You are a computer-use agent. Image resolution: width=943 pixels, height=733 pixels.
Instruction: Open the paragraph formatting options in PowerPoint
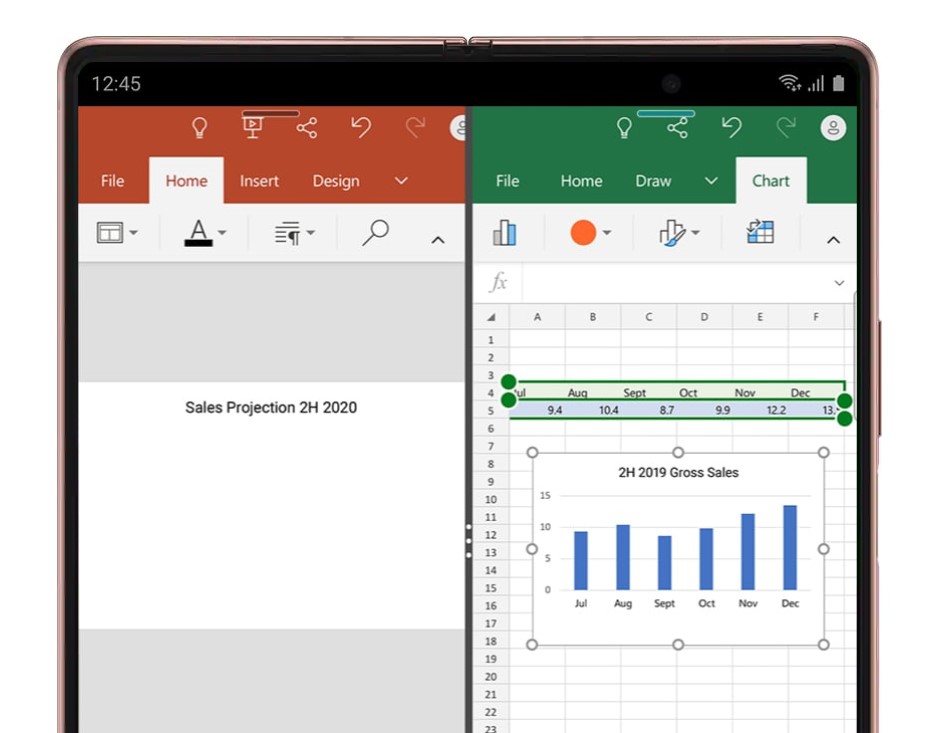(x=287, y=233)
